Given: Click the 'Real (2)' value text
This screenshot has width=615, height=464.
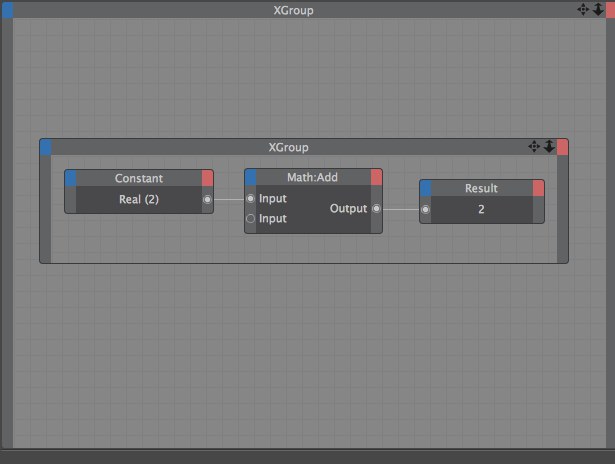Looking at the screenshot, I should [139, 200].
